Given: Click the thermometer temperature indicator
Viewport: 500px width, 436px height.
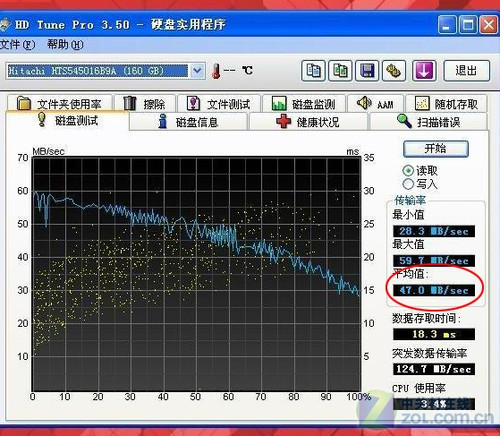Looking at the screenshot, I should [x=216, y=71].
